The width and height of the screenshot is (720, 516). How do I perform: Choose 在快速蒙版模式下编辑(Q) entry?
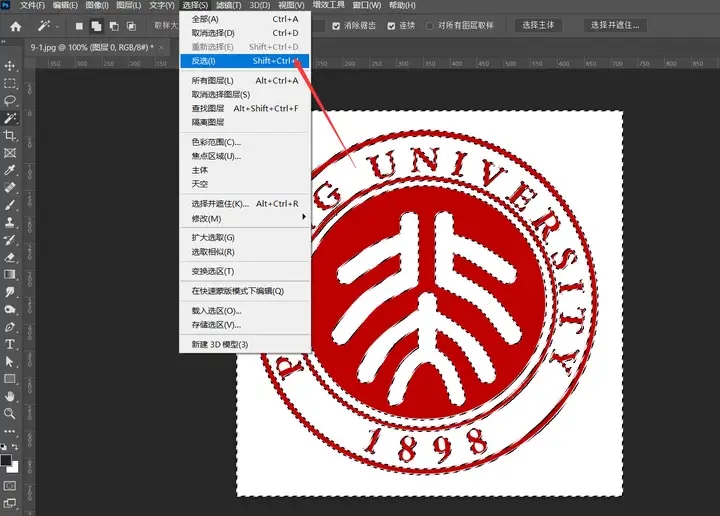[x=245, y=291]
